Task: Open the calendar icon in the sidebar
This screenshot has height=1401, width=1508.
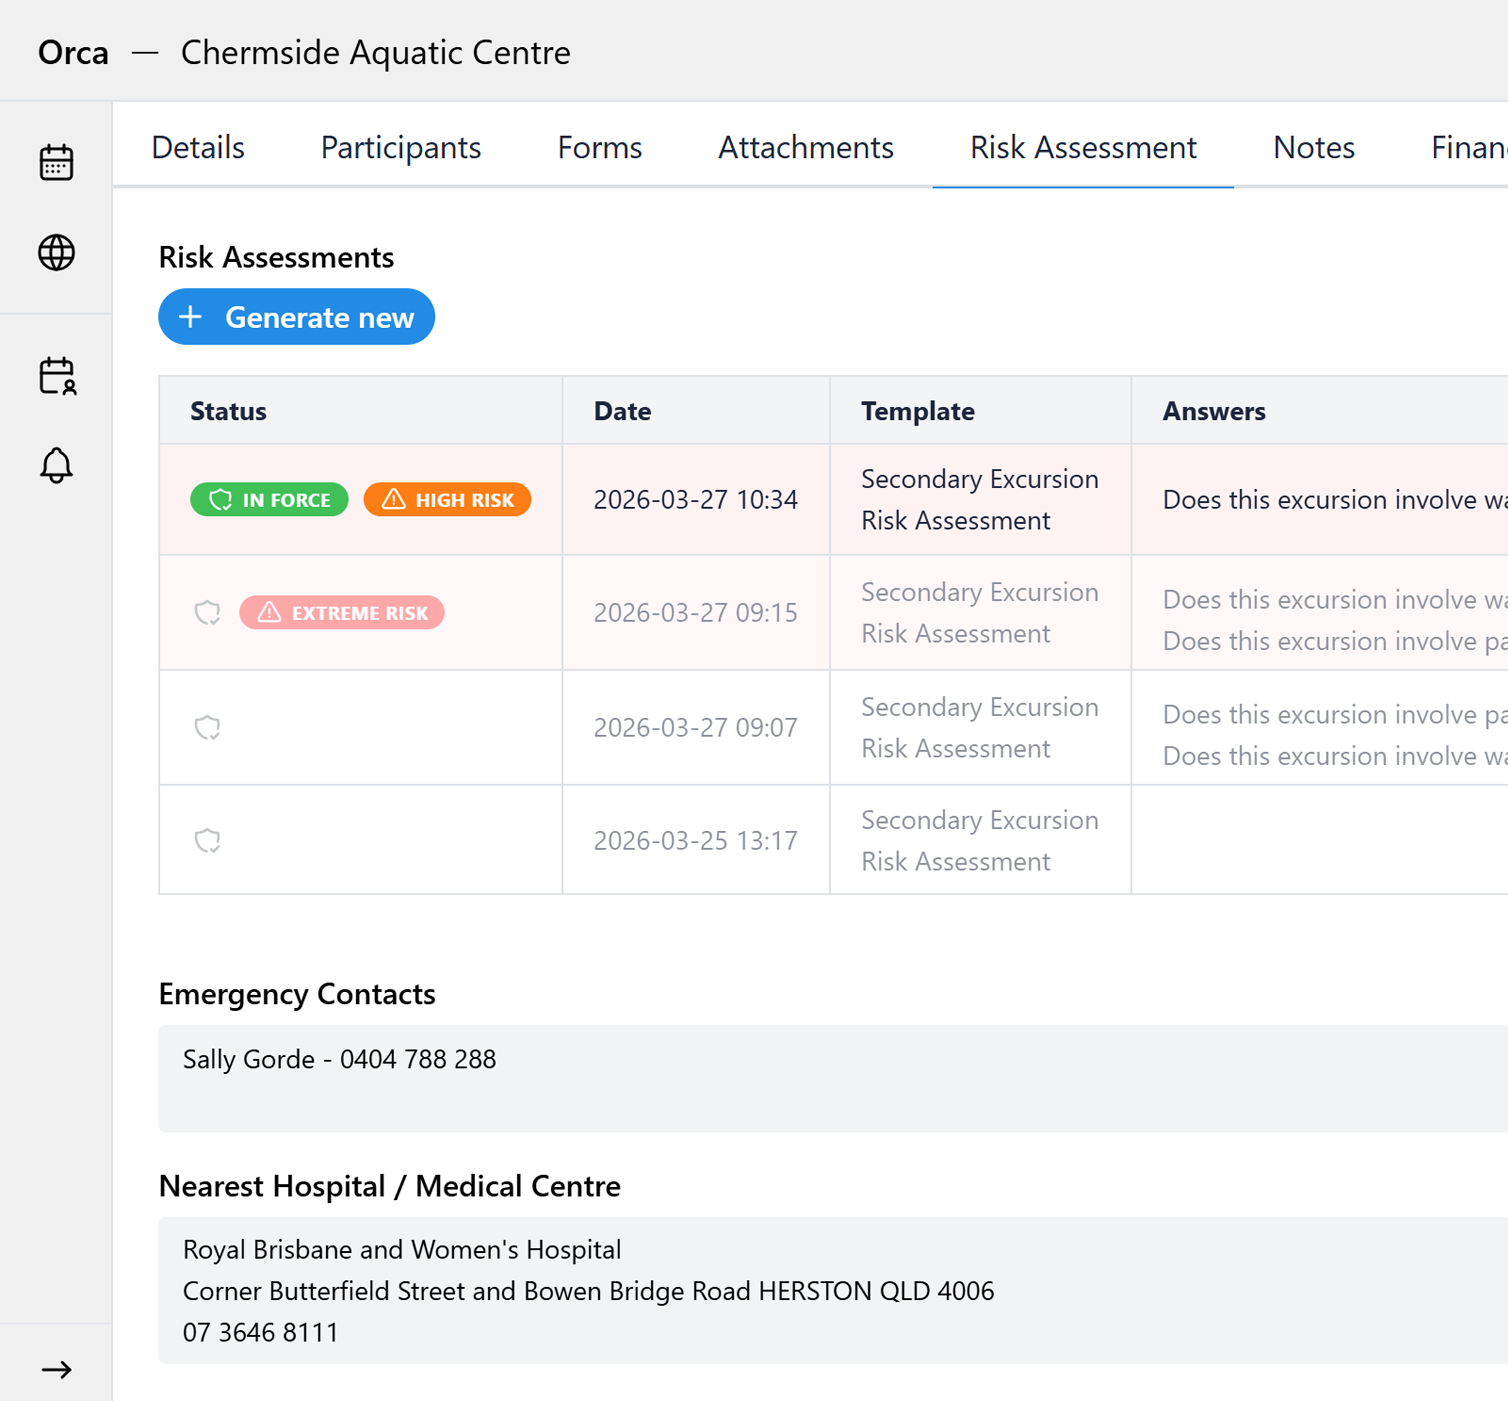Action: (x=56, y=161)
